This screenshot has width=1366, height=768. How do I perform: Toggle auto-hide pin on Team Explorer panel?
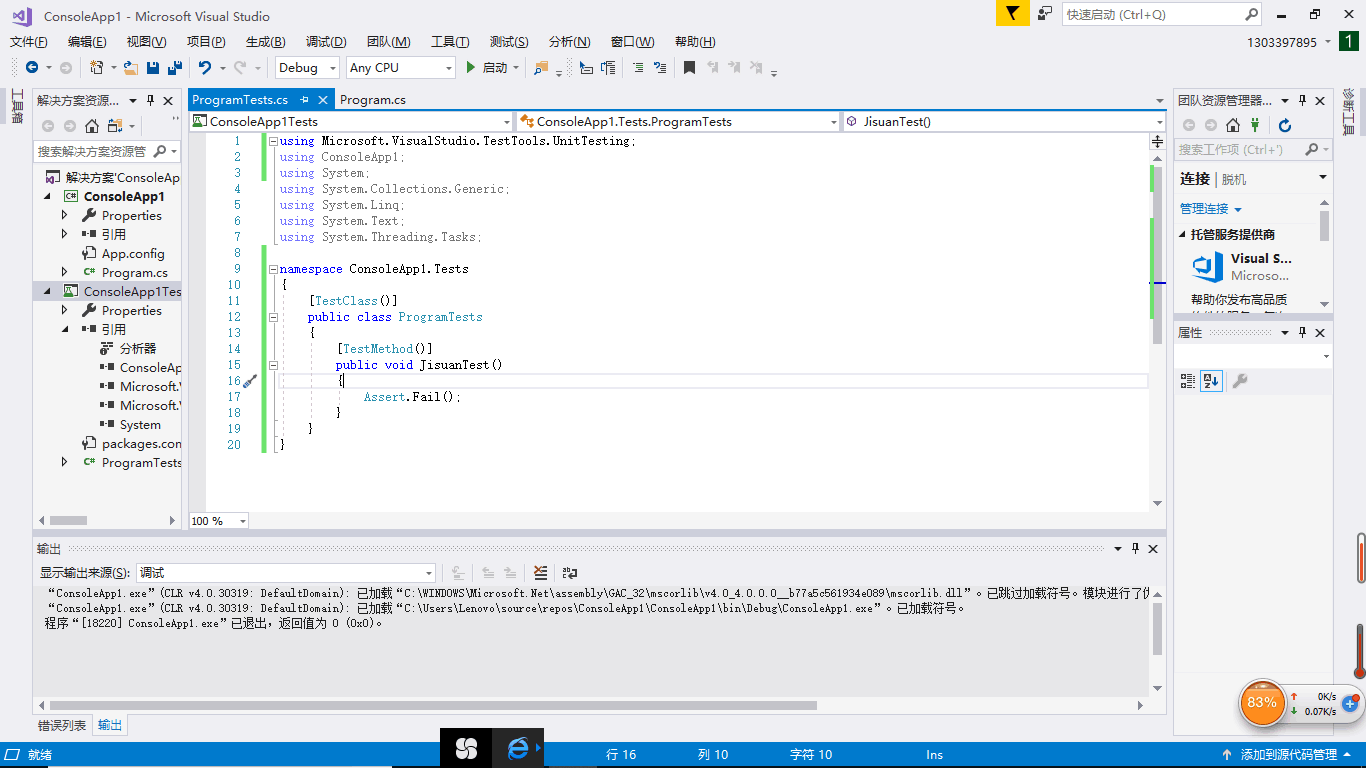pyautogui.click(x=1303, y=100)
